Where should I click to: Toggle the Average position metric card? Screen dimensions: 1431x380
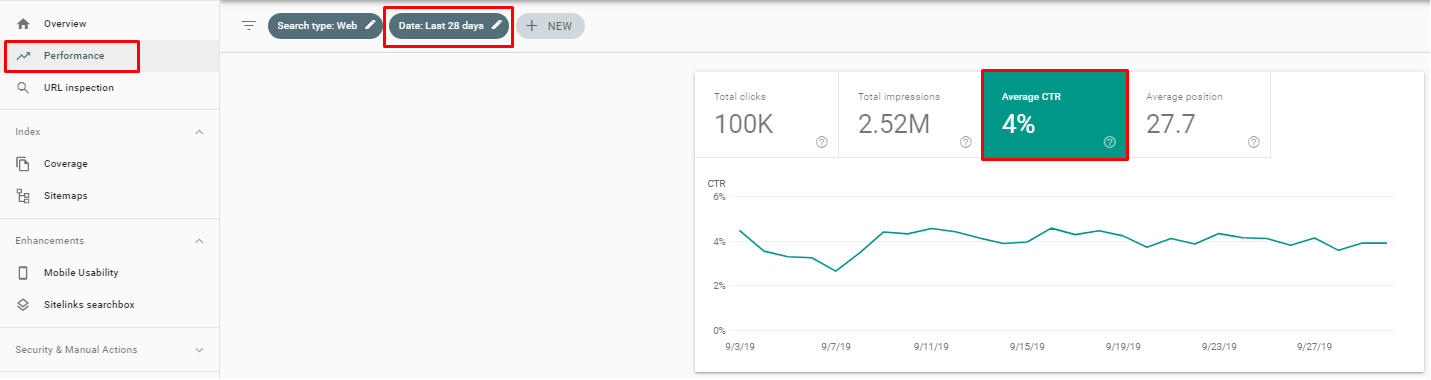pos(1199,115)
